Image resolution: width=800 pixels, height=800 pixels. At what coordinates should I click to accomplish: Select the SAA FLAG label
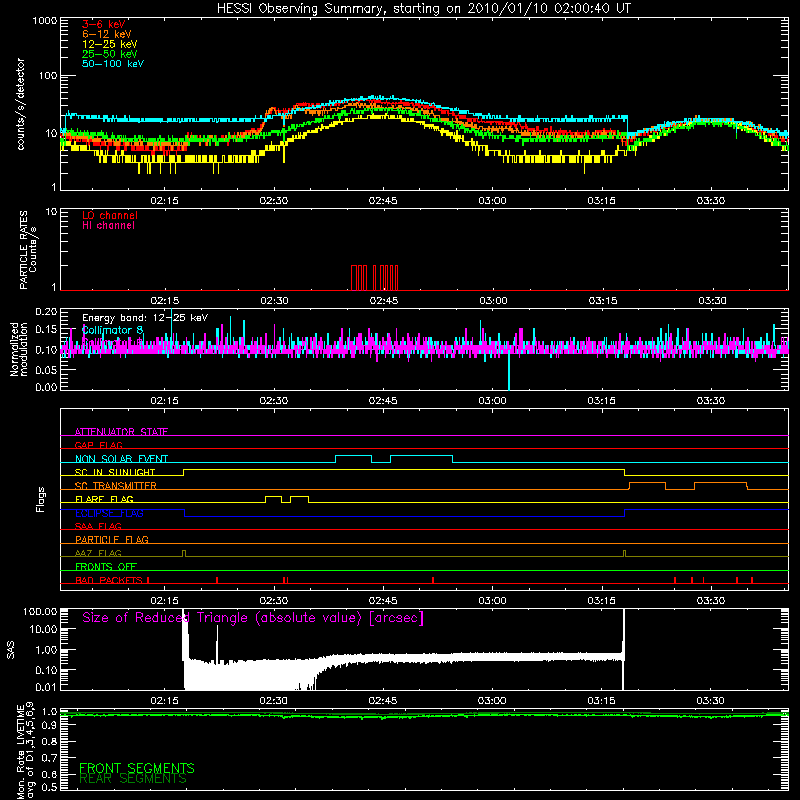(x=98, y=526)
